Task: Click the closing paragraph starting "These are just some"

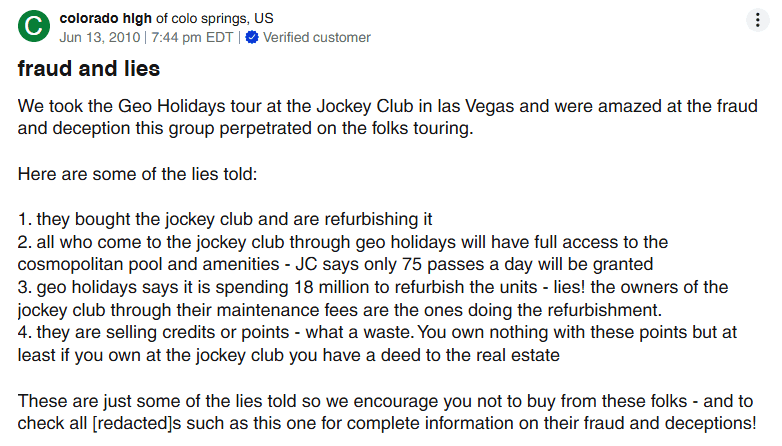Action: coord(386,411)
